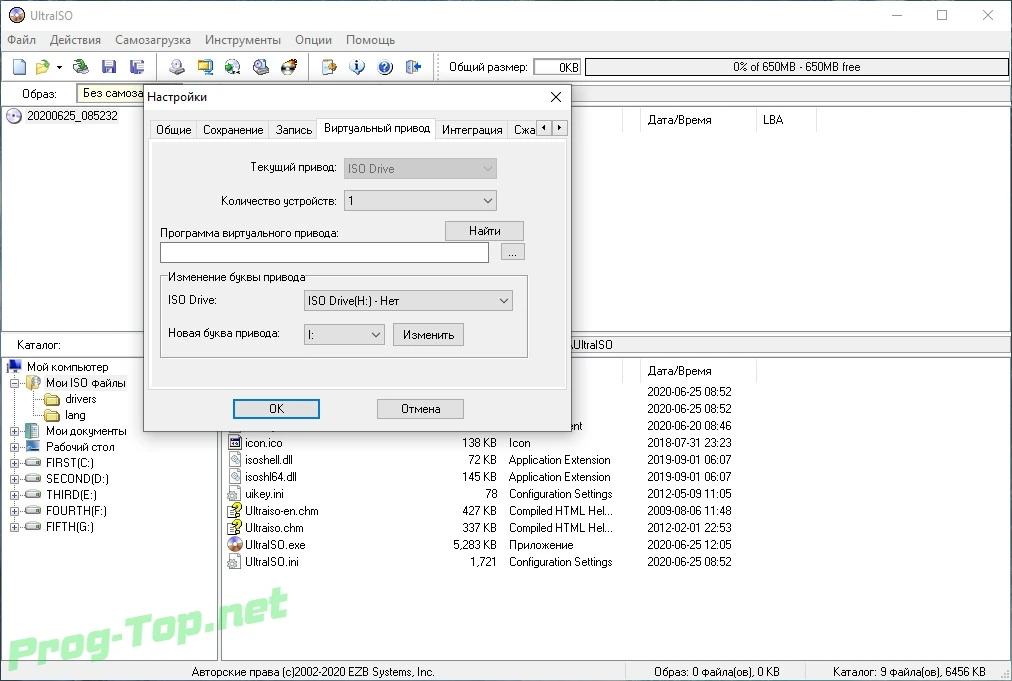Click the Make CD/DVD image icon

pyautogui.click(x=177, y=66)
